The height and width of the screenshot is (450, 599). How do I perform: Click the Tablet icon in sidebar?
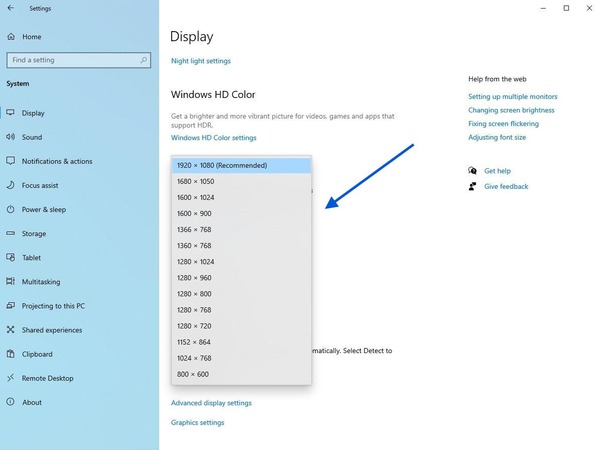(10, 257)
